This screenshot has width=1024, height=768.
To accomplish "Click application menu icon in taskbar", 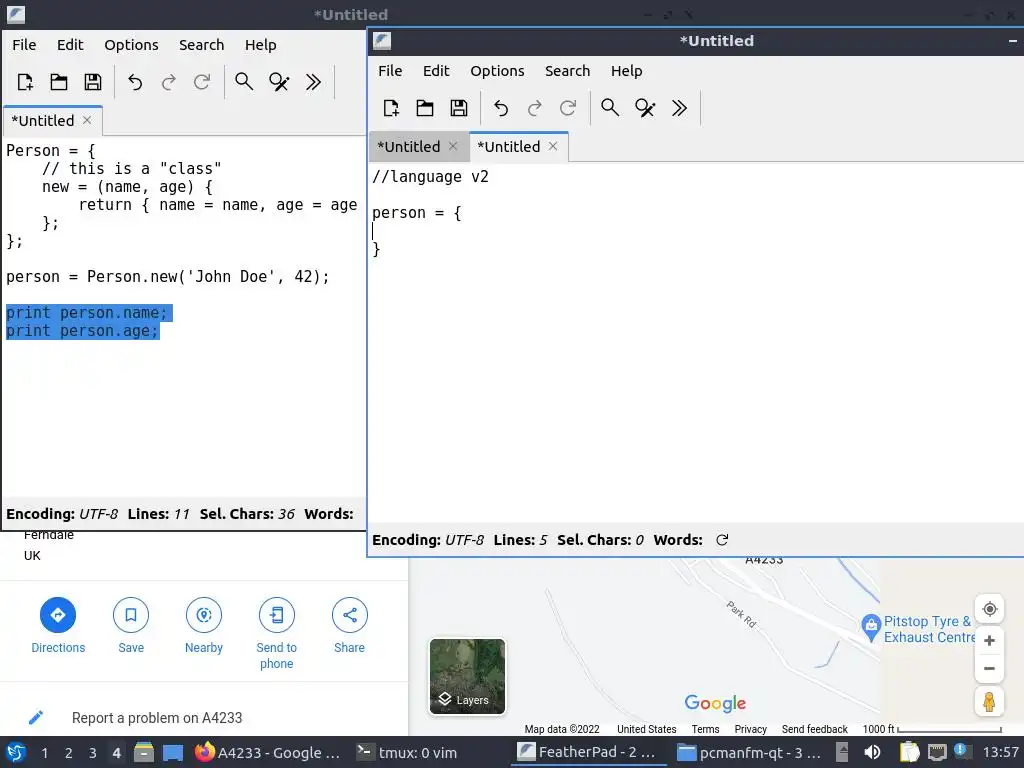I will click(x=16, y=752).
